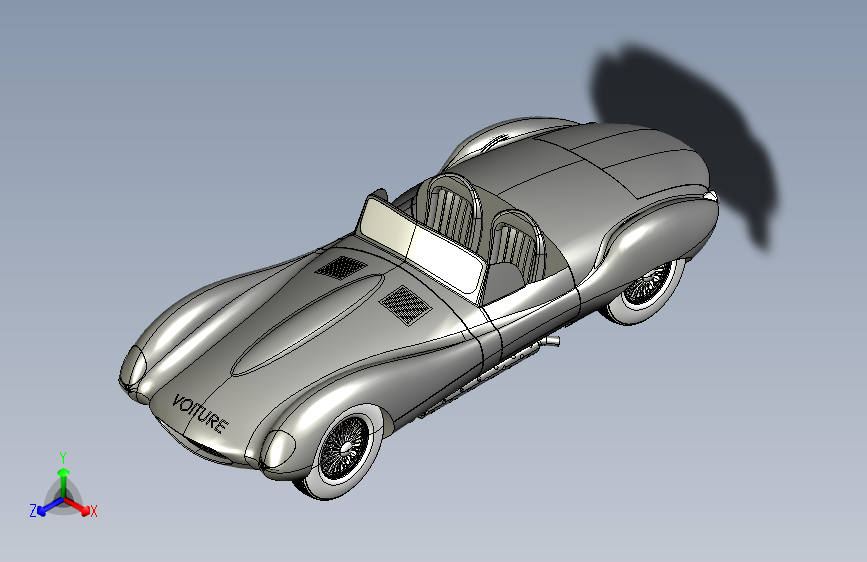Select the rear spoked wheel of the car

646,290
